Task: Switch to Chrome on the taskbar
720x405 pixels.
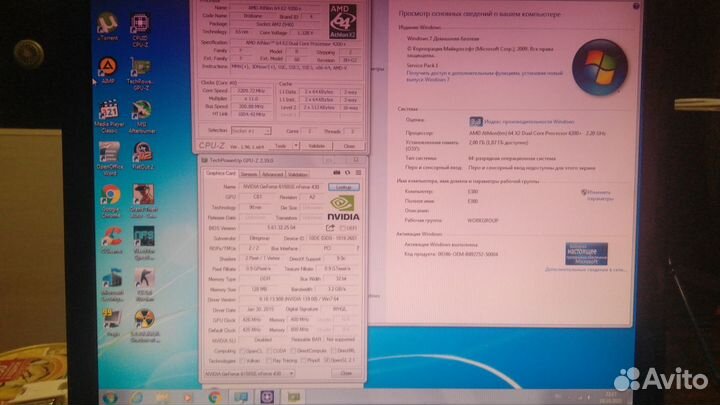Action: tap(214, 397)
